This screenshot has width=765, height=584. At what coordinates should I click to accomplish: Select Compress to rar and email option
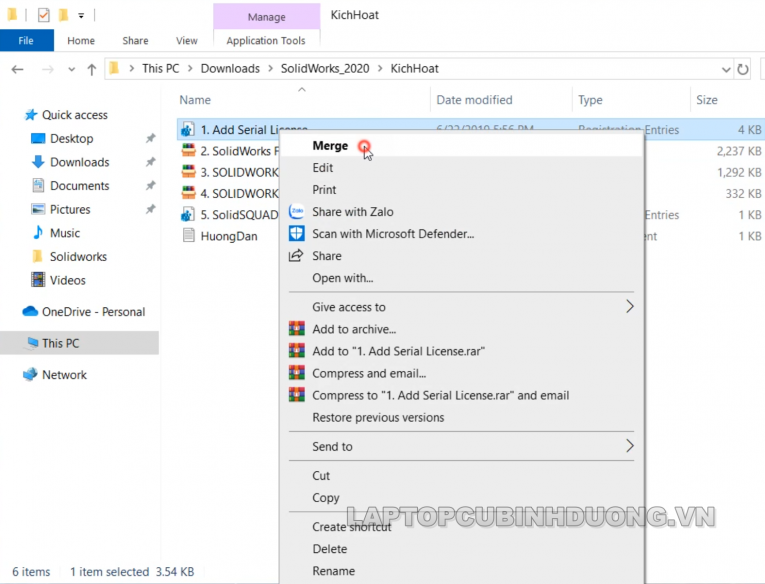pos(441,395)
